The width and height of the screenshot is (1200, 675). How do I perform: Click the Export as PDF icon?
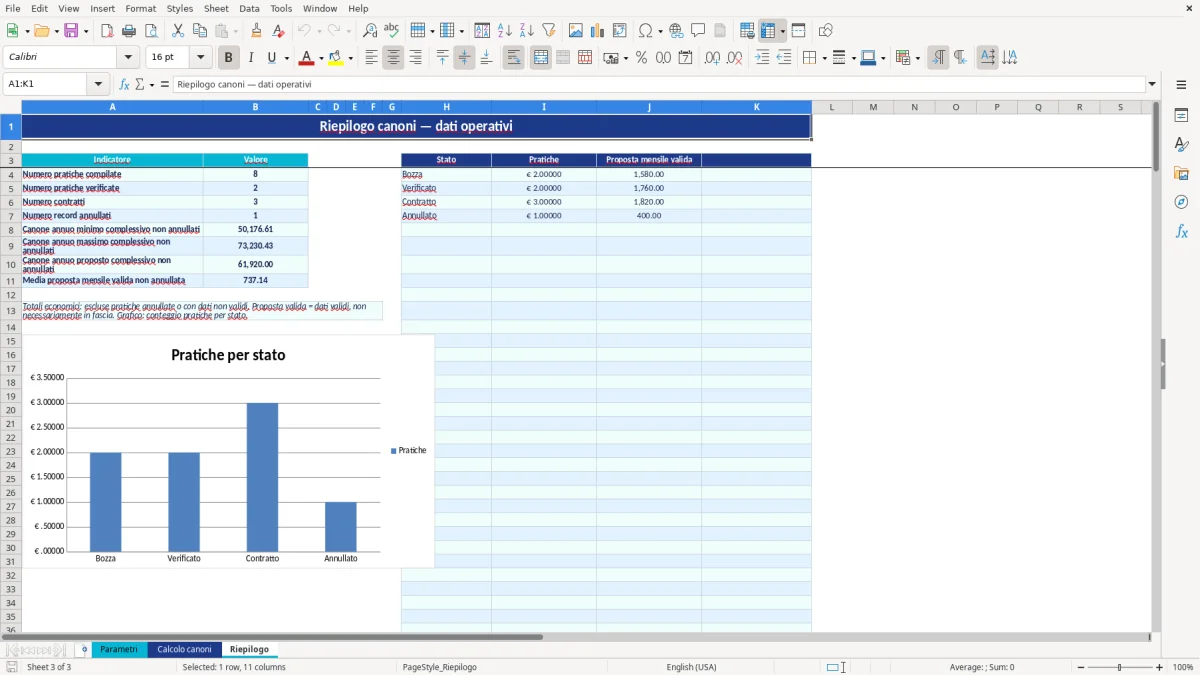(107, 31)
